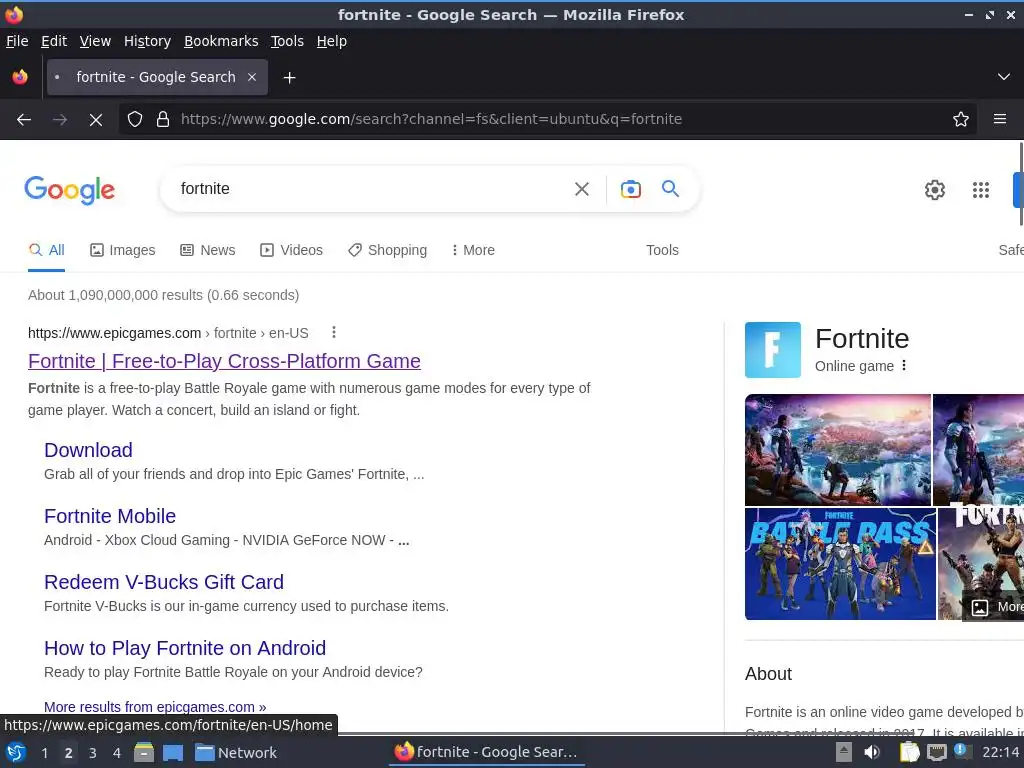Image resolution: width=1024 pixels, height=768 pixels.
Task: Switch to the Images results tab
Action: click(123, 250)
